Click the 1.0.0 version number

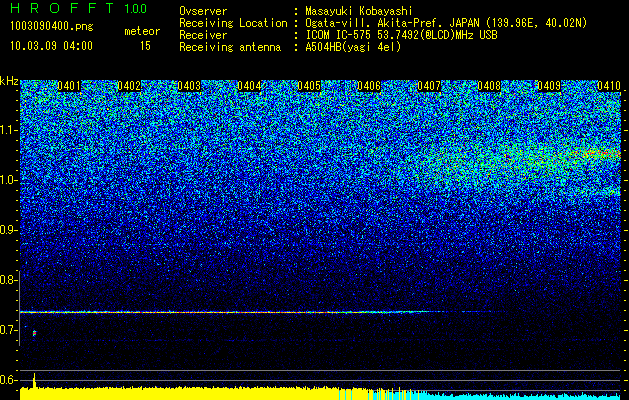click(x=136, y=9)
